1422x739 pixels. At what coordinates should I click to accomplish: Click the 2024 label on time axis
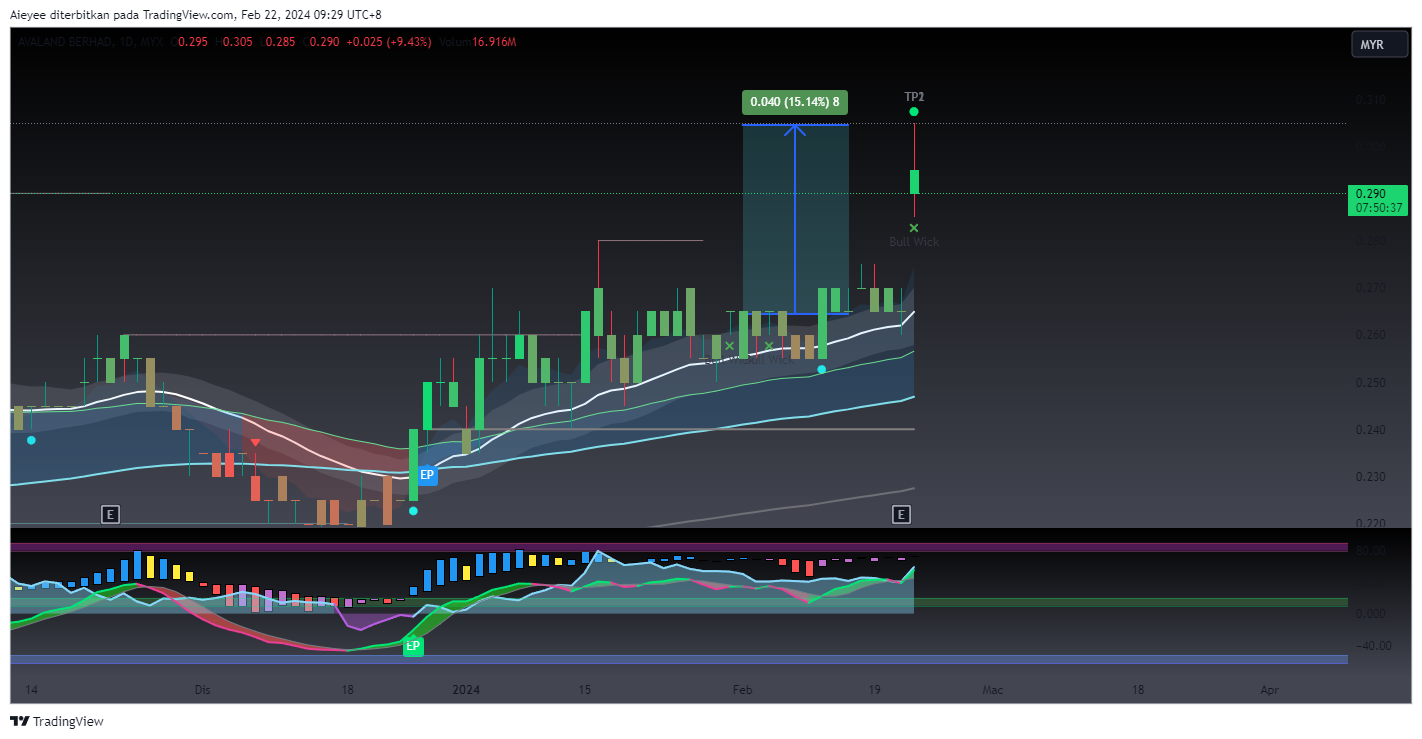466,690
